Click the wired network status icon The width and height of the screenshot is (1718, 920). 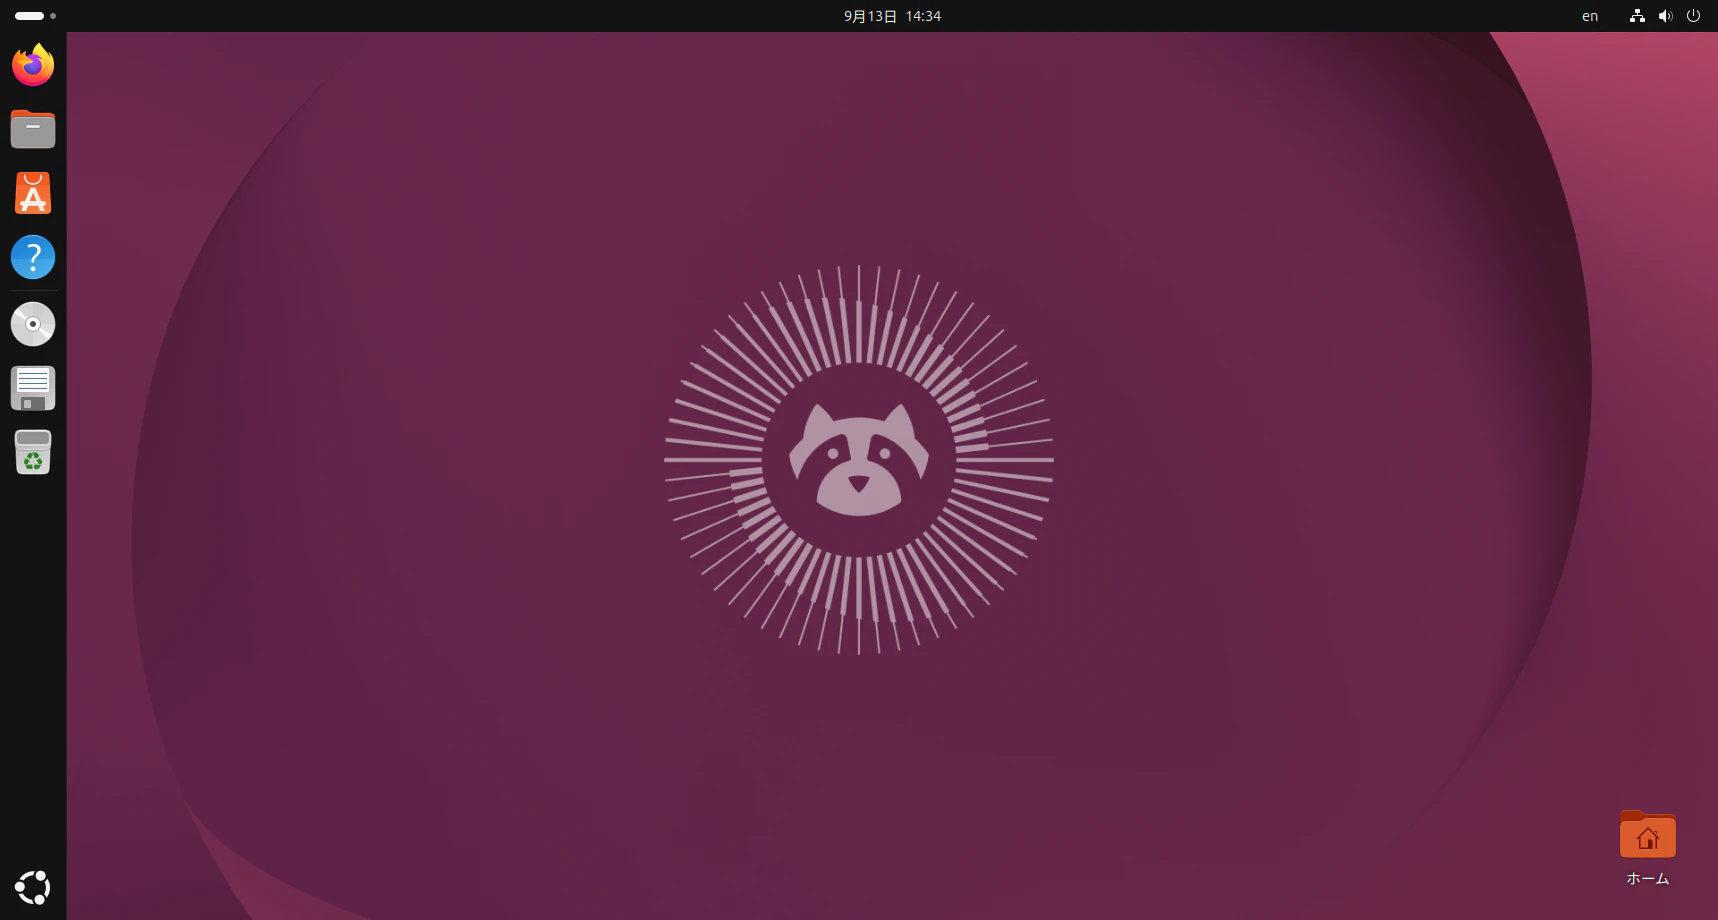[x=1637, y=16]
